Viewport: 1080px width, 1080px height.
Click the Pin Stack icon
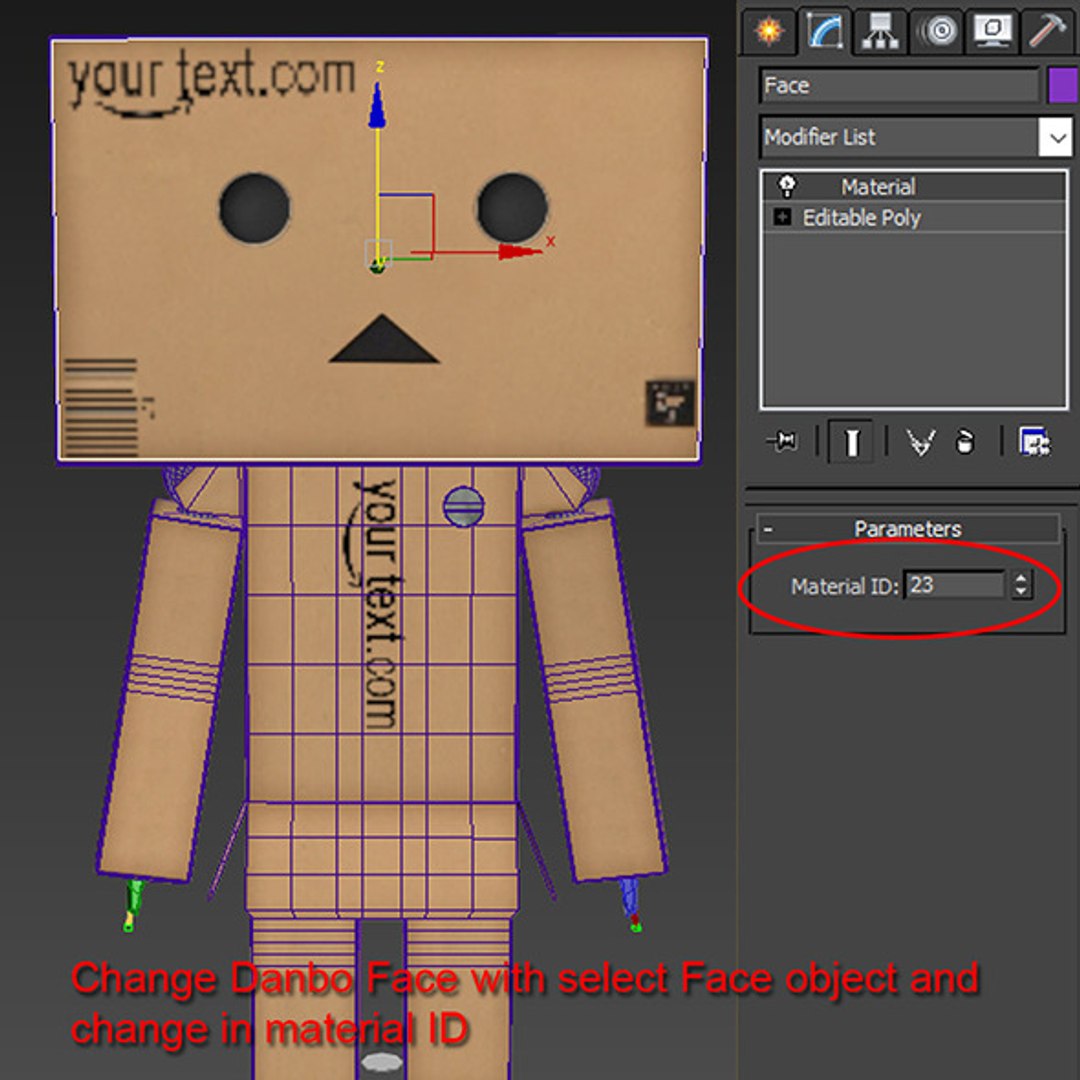[782, 441]
